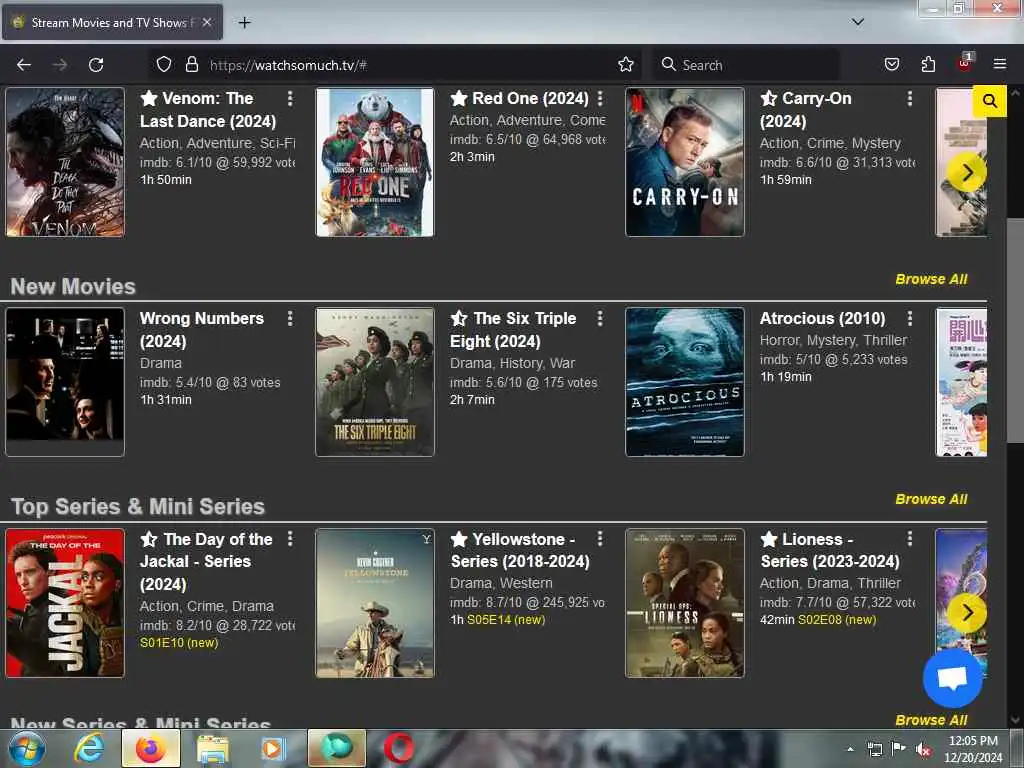Favorite Venom: The Last Dance with star
The height and width of the screenshot is (768, 1024).
click(149, 99)
